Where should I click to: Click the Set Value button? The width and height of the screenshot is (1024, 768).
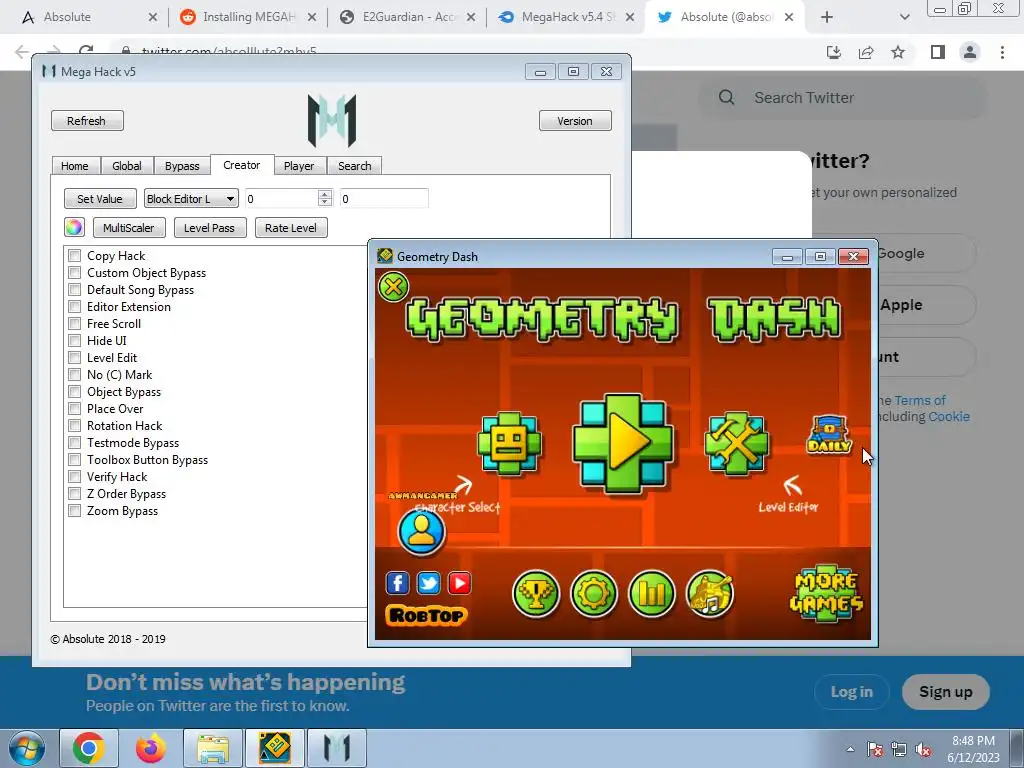click(100, 199)
